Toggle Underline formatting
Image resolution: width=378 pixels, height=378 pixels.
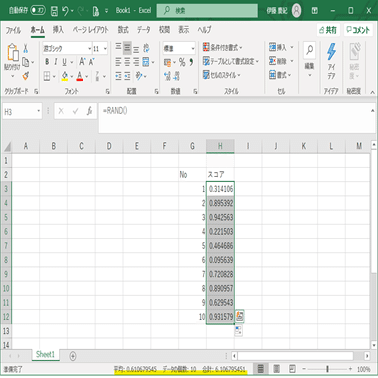pyautogui.click(x=64, y=62)
